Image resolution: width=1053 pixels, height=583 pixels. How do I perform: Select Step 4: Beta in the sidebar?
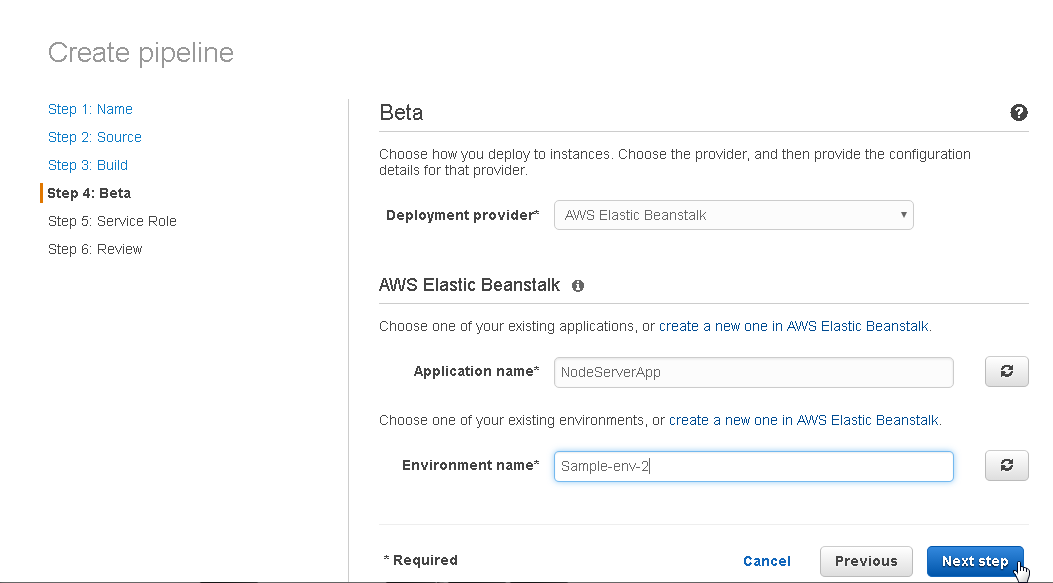(89, 193)
